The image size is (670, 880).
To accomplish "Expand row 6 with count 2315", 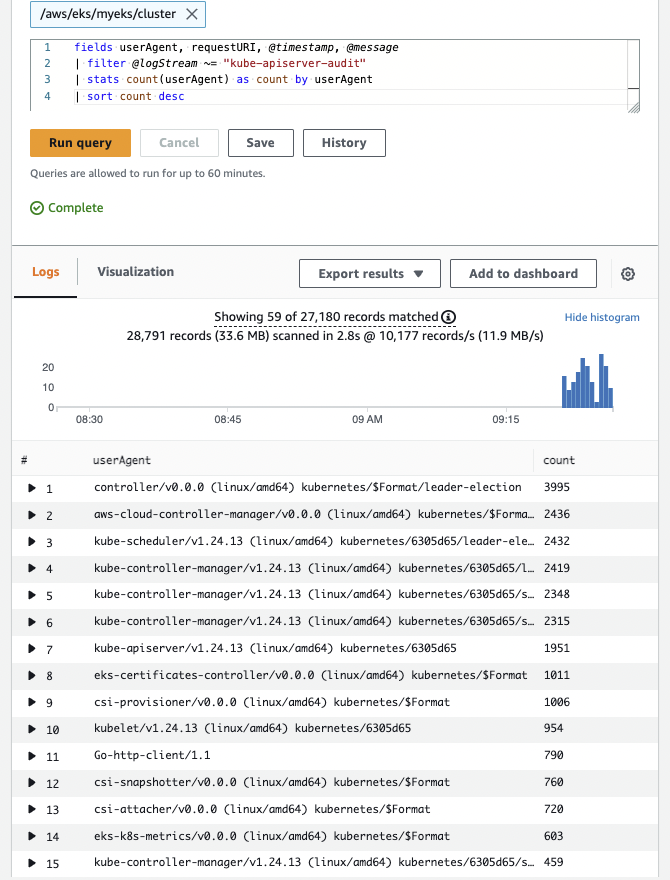I will (32, 622).
